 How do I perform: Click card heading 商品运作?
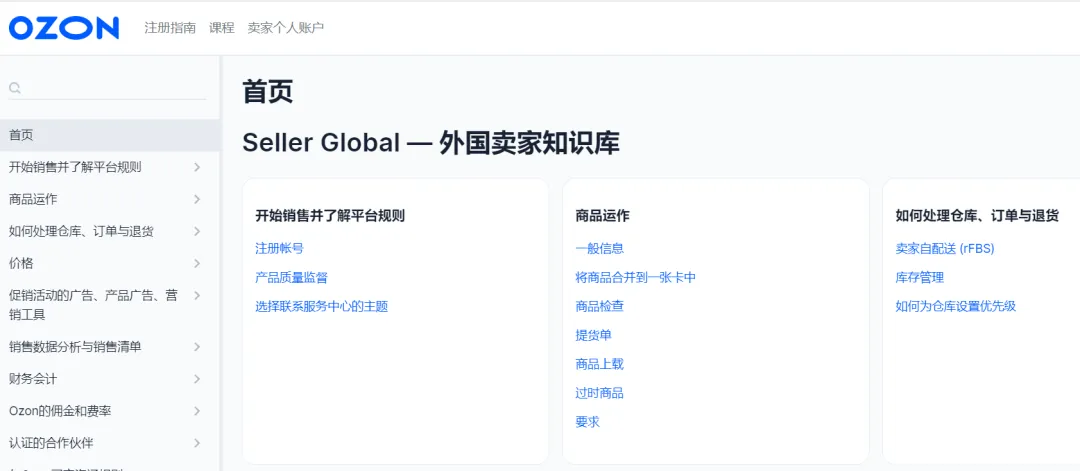(602, 216)
